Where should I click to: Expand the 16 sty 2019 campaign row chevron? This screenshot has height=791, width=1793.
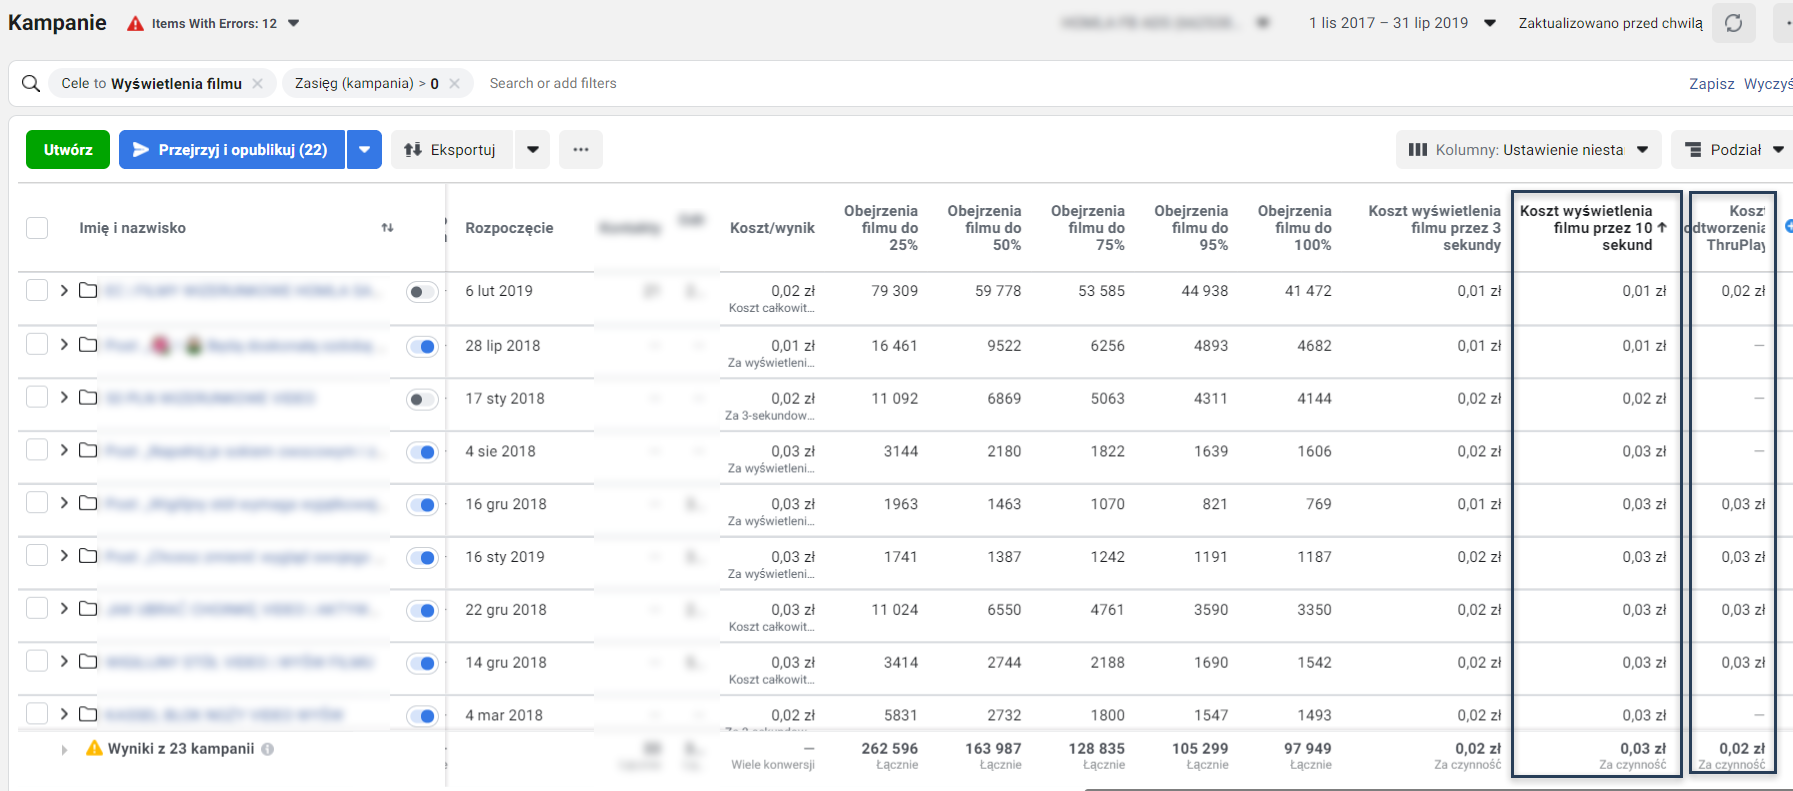click(x=64, y=556)
